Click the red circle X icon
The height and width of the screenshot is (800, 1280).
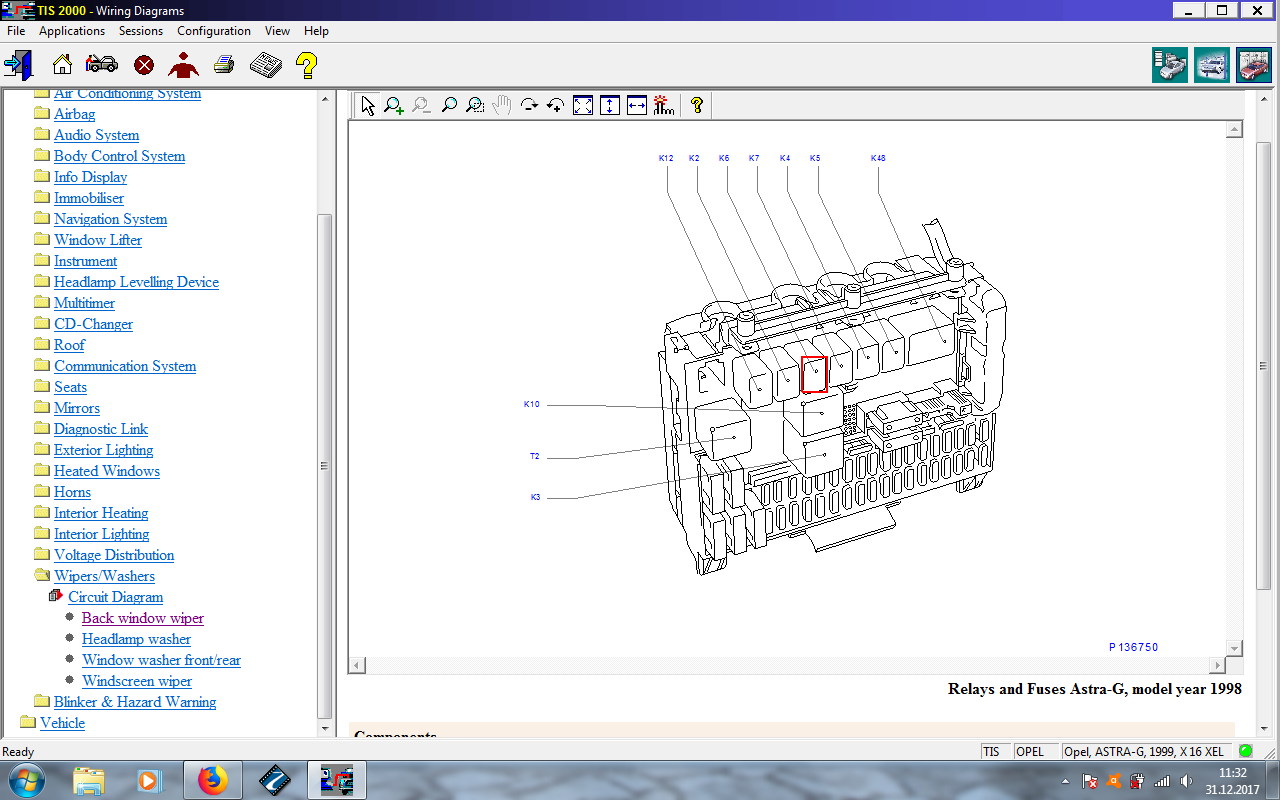144,65
